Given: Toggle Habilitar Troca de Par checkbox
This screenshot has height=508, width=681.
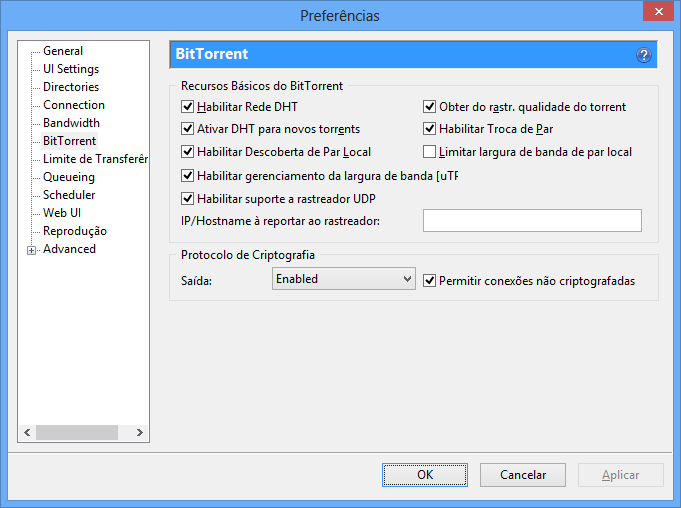Looking at the screenshot, I should click(429, 129).
